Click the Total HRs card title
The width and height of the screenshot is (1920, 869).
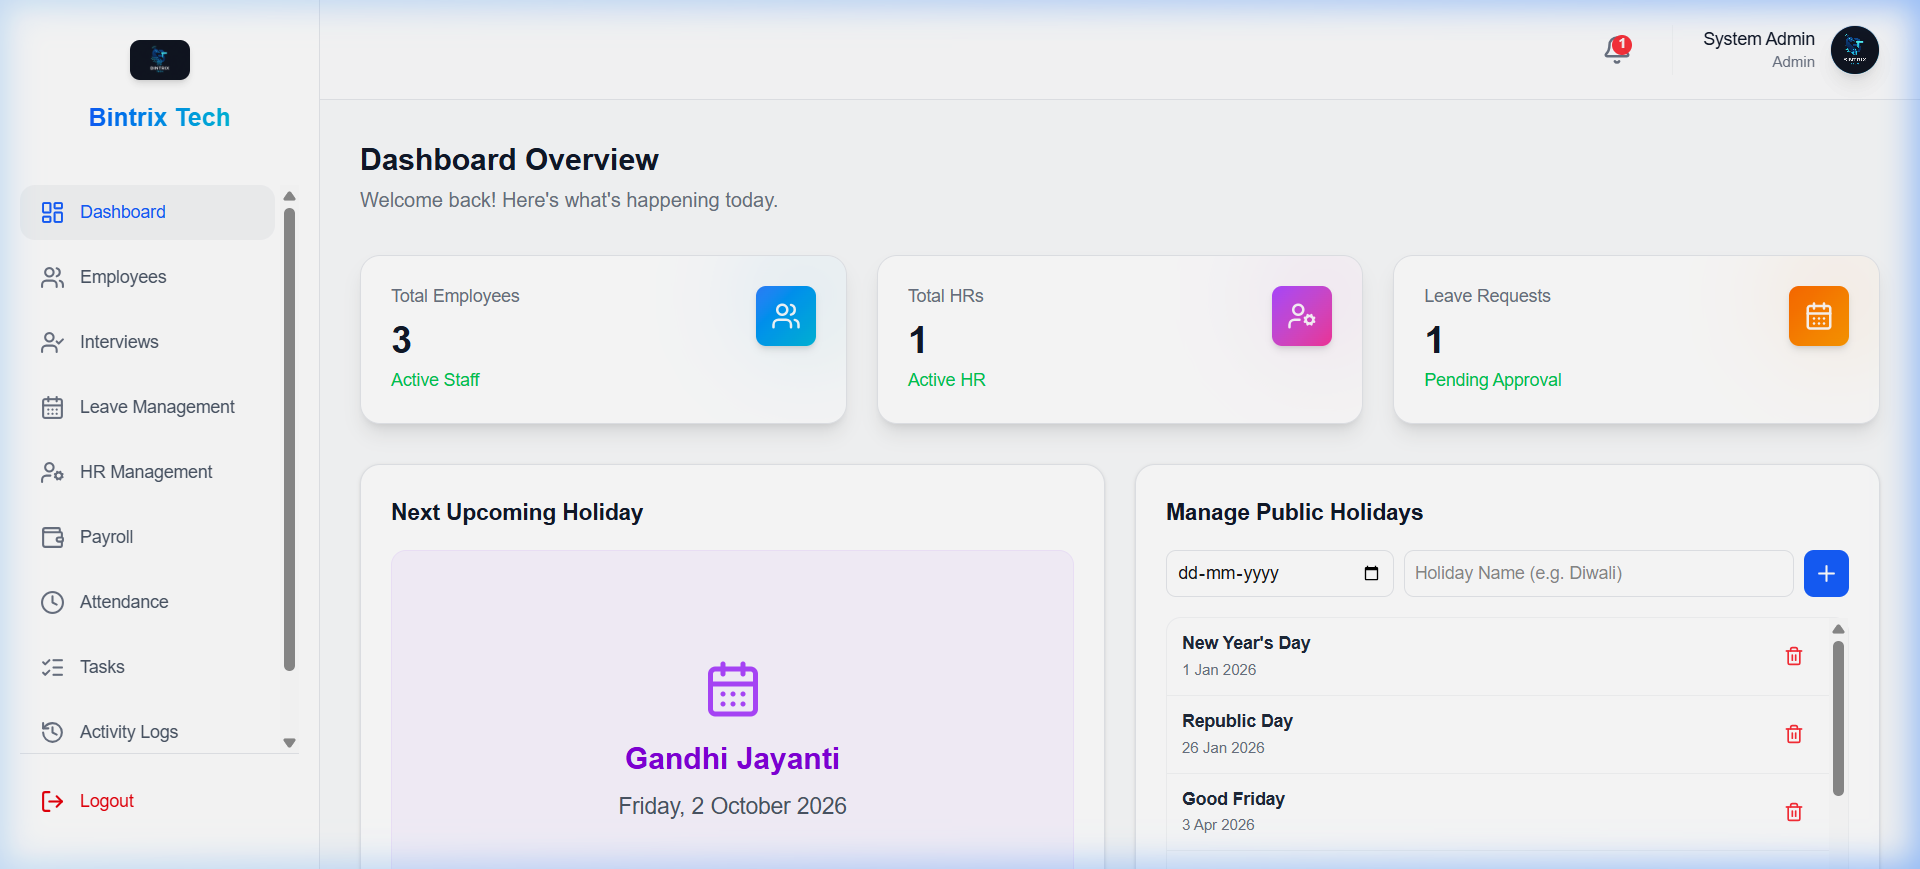pos(945,296)
